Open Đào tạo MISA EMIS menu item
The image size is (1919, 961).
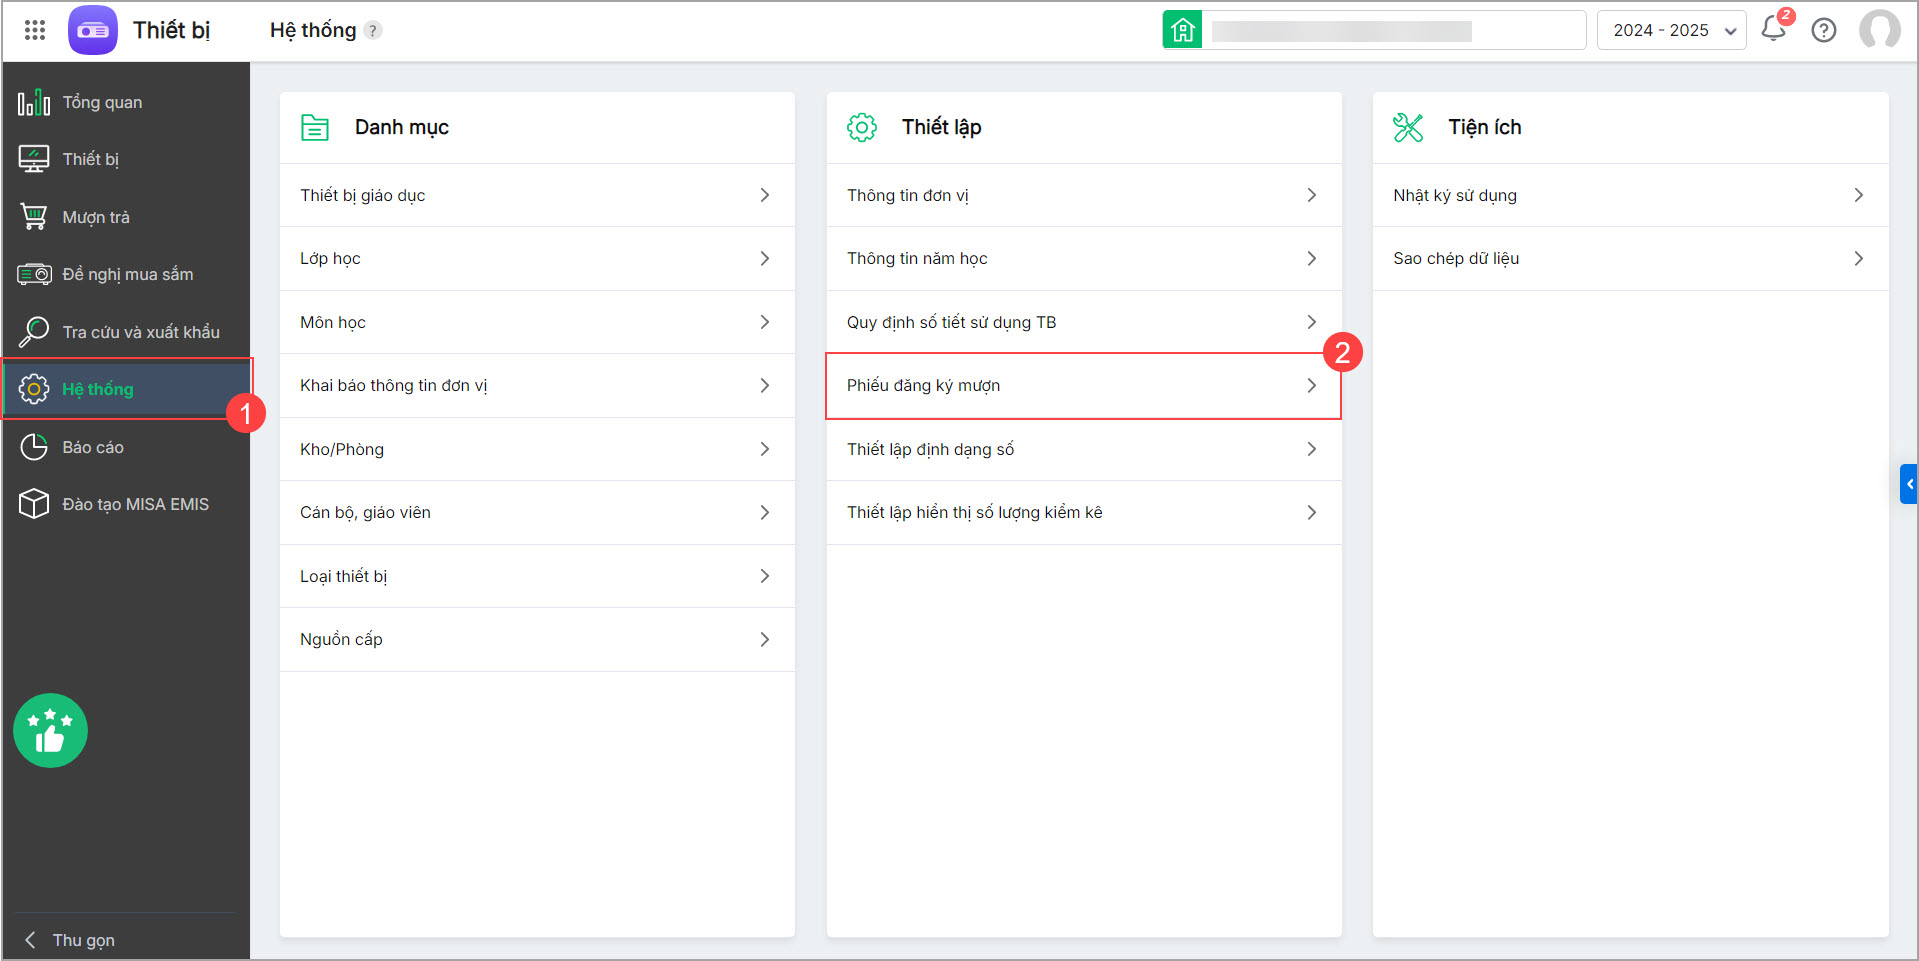(x=126, y=504)
